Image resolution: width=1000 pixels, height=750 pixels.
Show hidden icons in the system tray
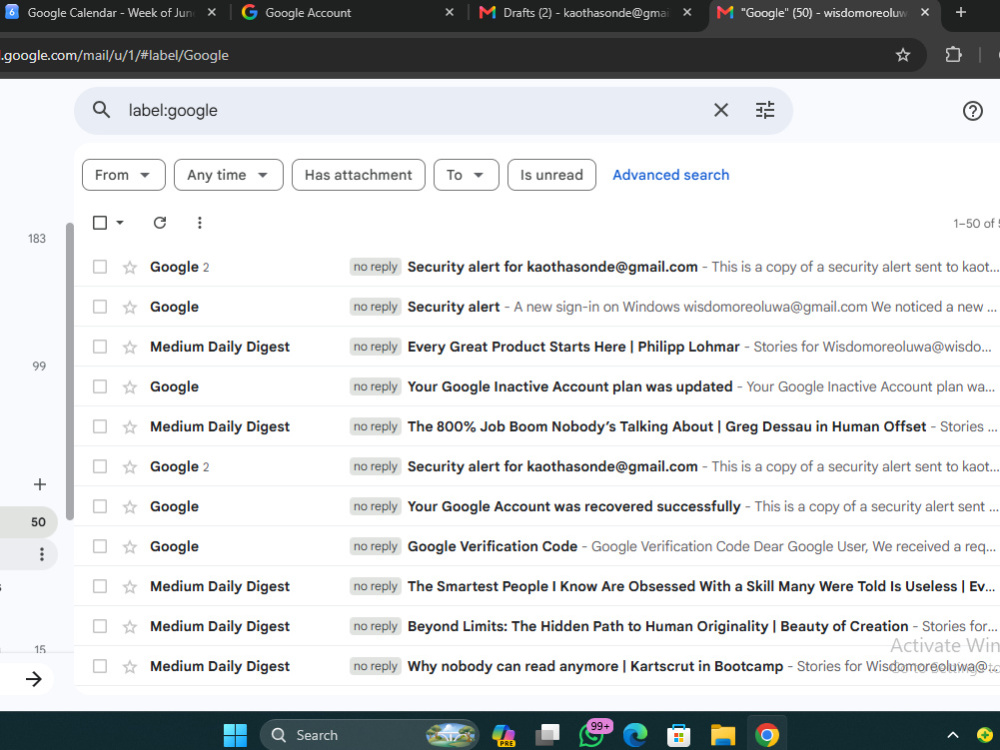tap(953, 735)
